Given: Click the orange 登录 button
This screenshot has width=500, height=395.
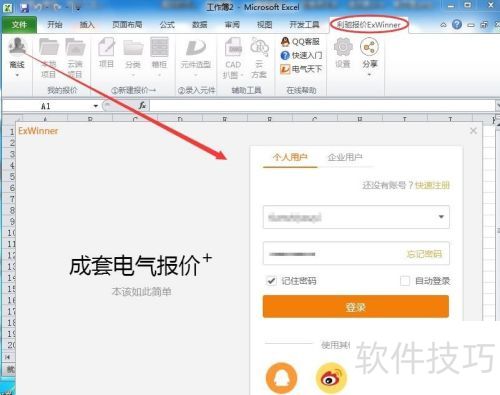Looking at the screenshot, I should pos(356,306).
